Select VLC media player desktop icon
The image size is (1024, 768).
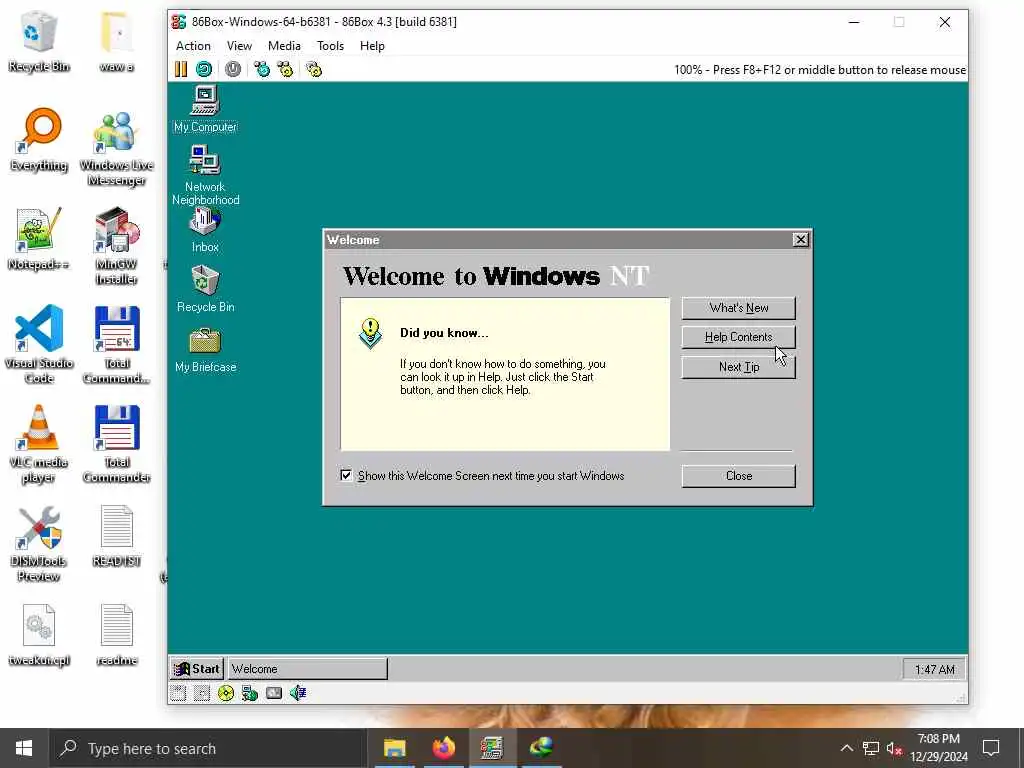pos(39,444)
